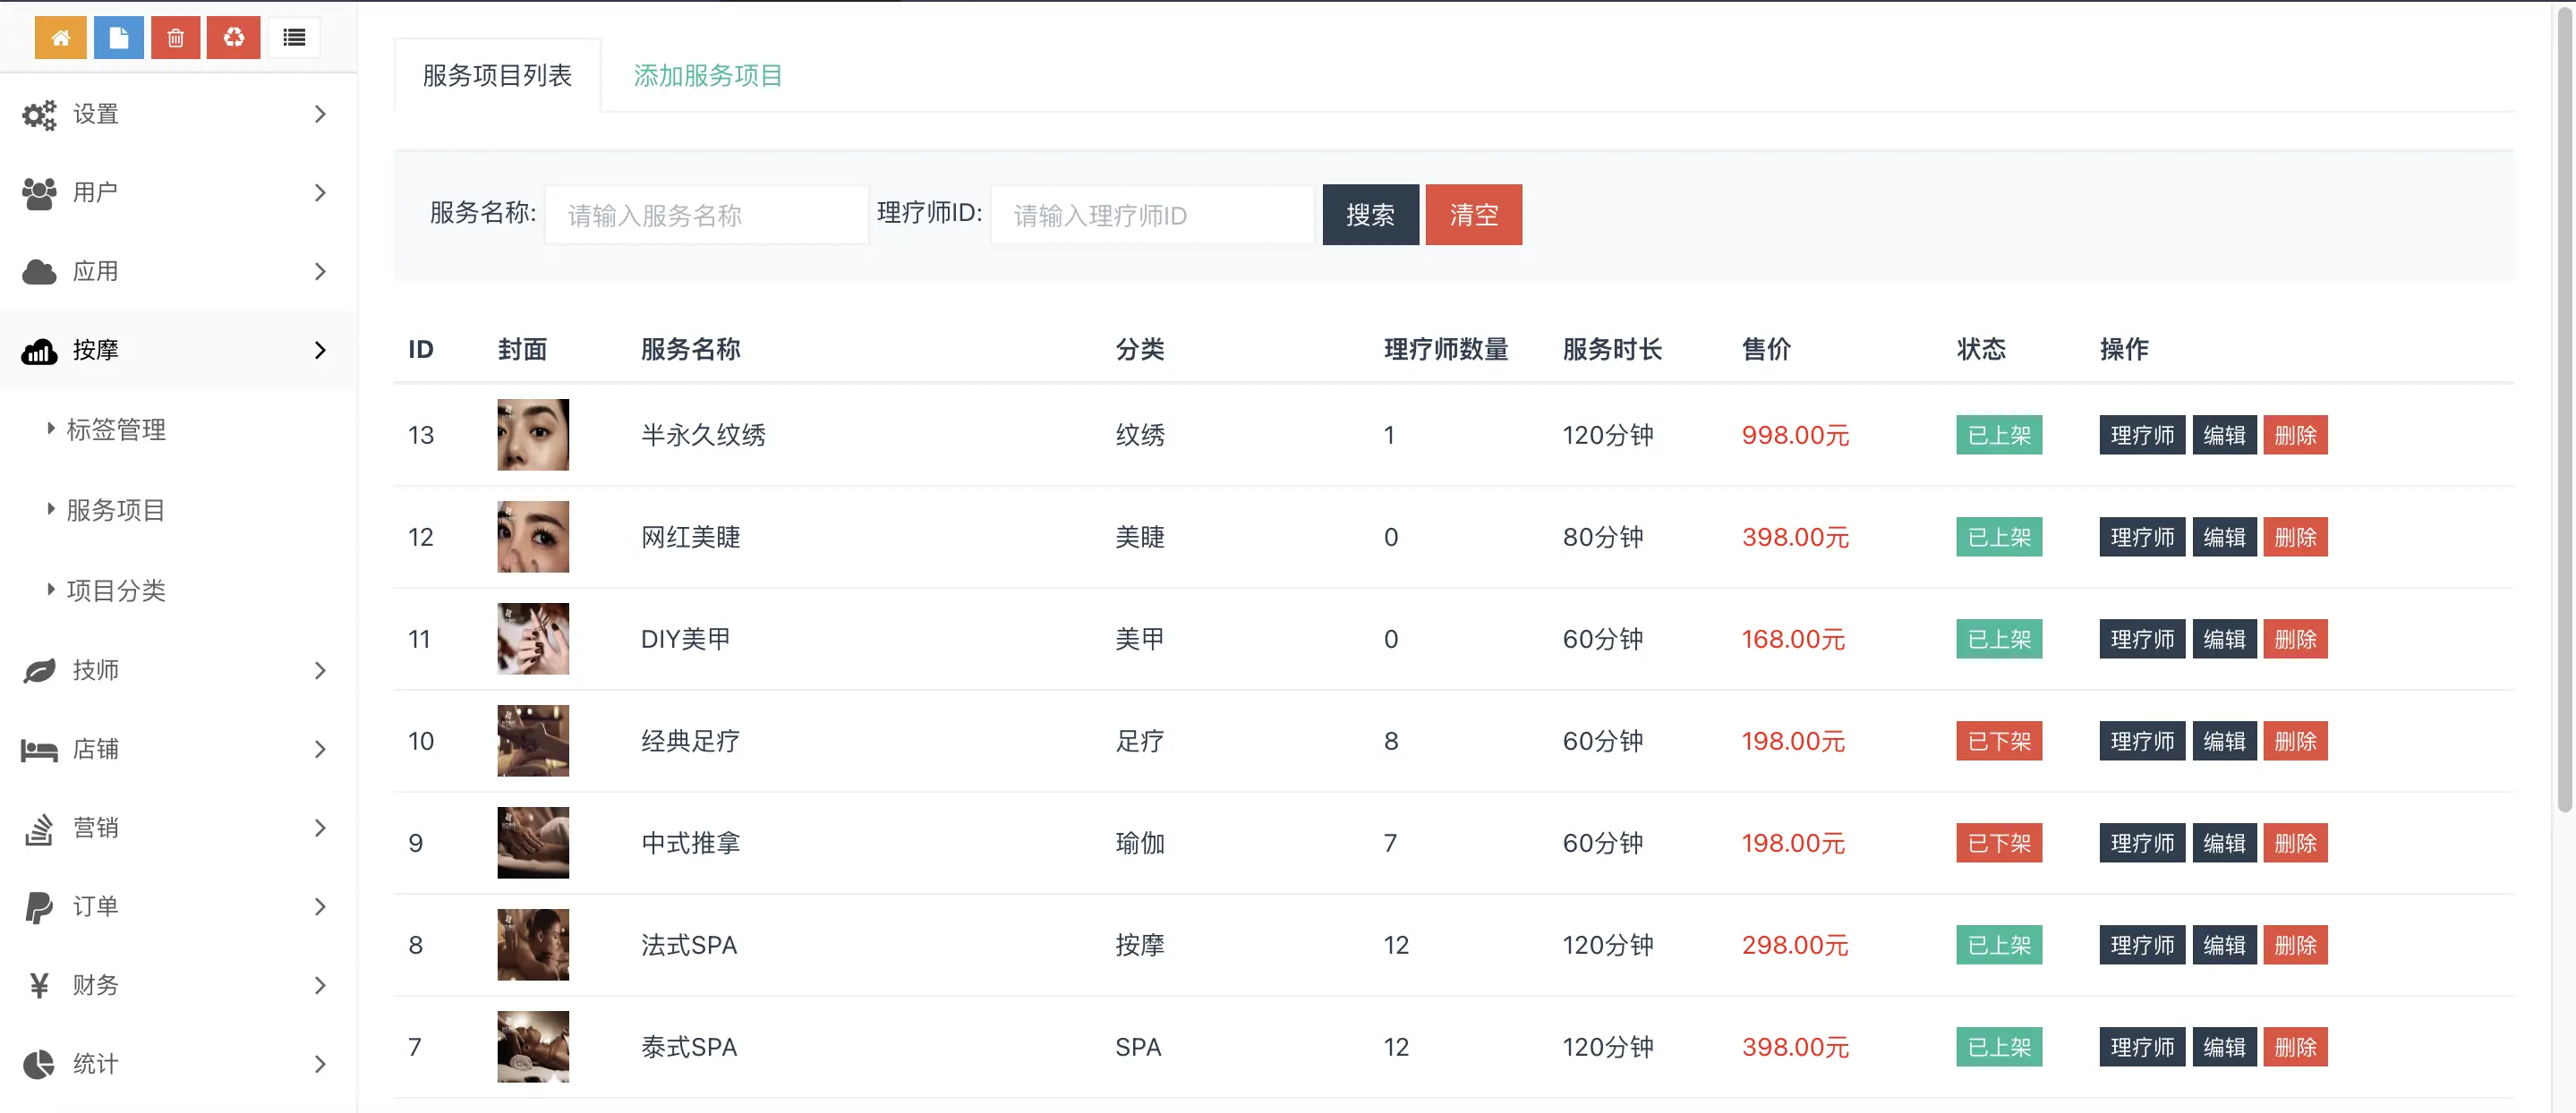Click the pie chart icon beside 统计
This screenshot has width=2576, height=1113.
pyautogui.click(x=39, y=1064)
